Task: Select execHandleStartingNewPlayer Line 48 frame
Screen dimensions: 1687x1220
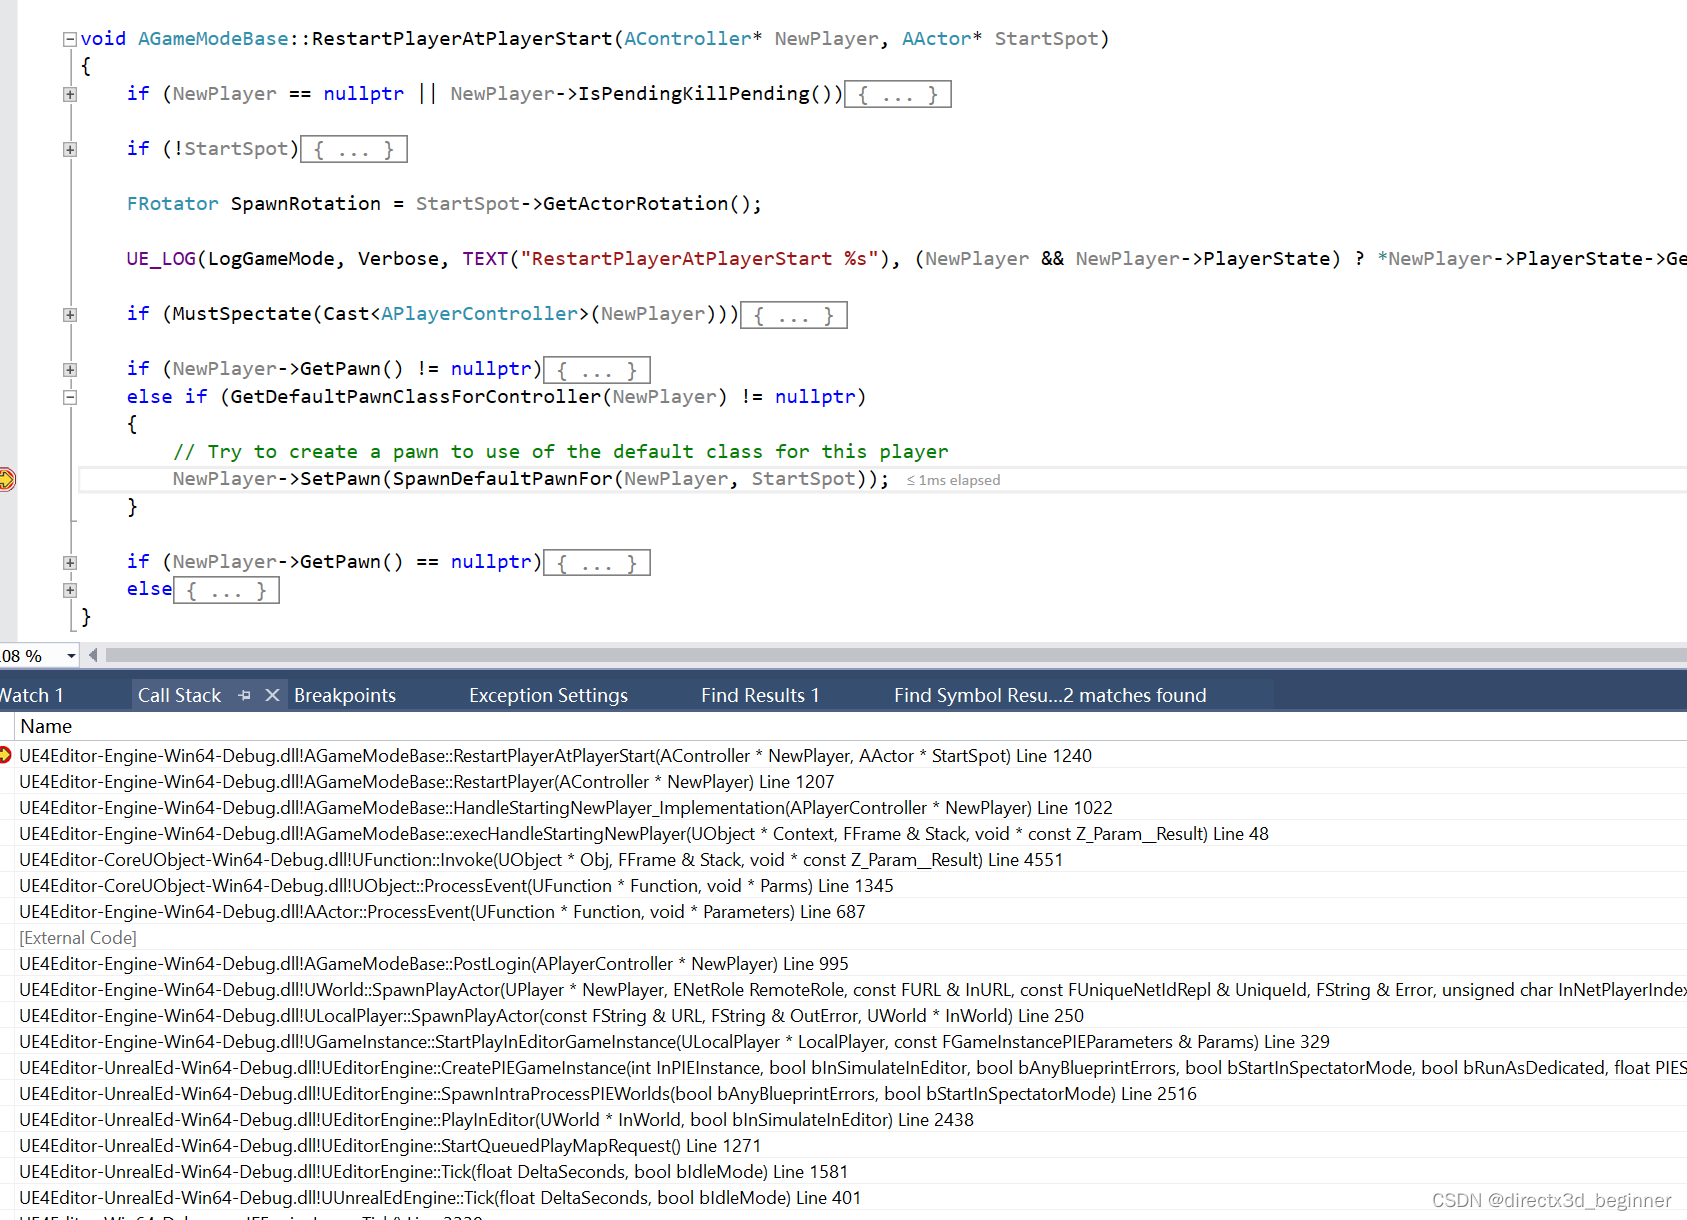Action: 643,834
